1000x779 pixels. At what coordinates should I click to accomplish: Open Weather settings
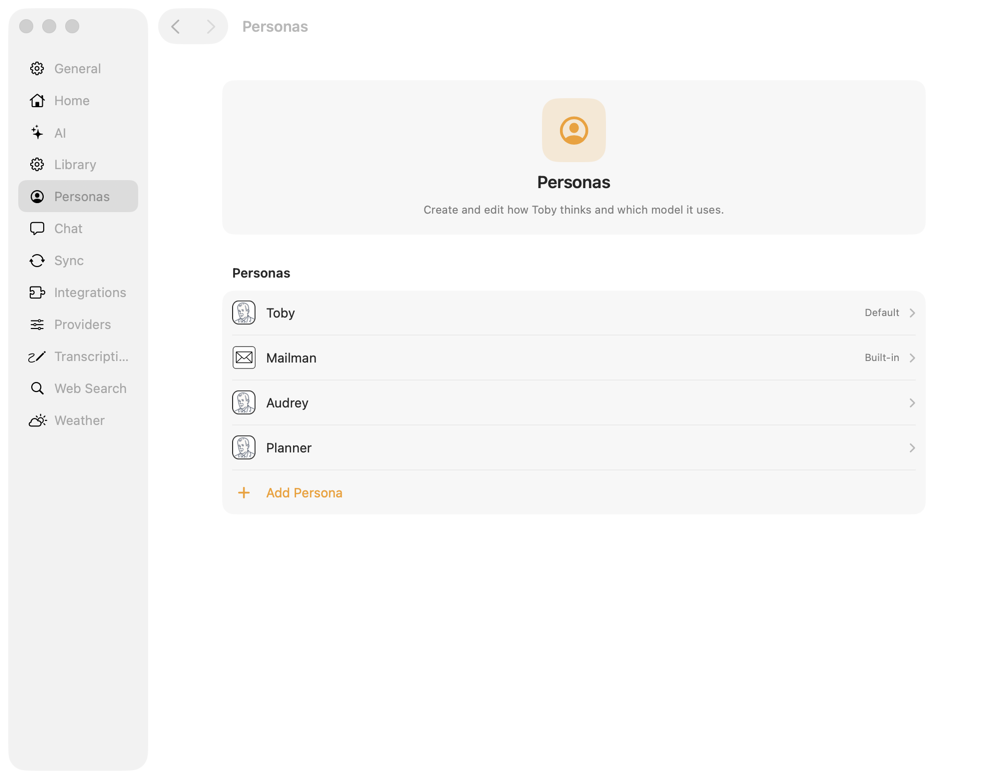78,420
